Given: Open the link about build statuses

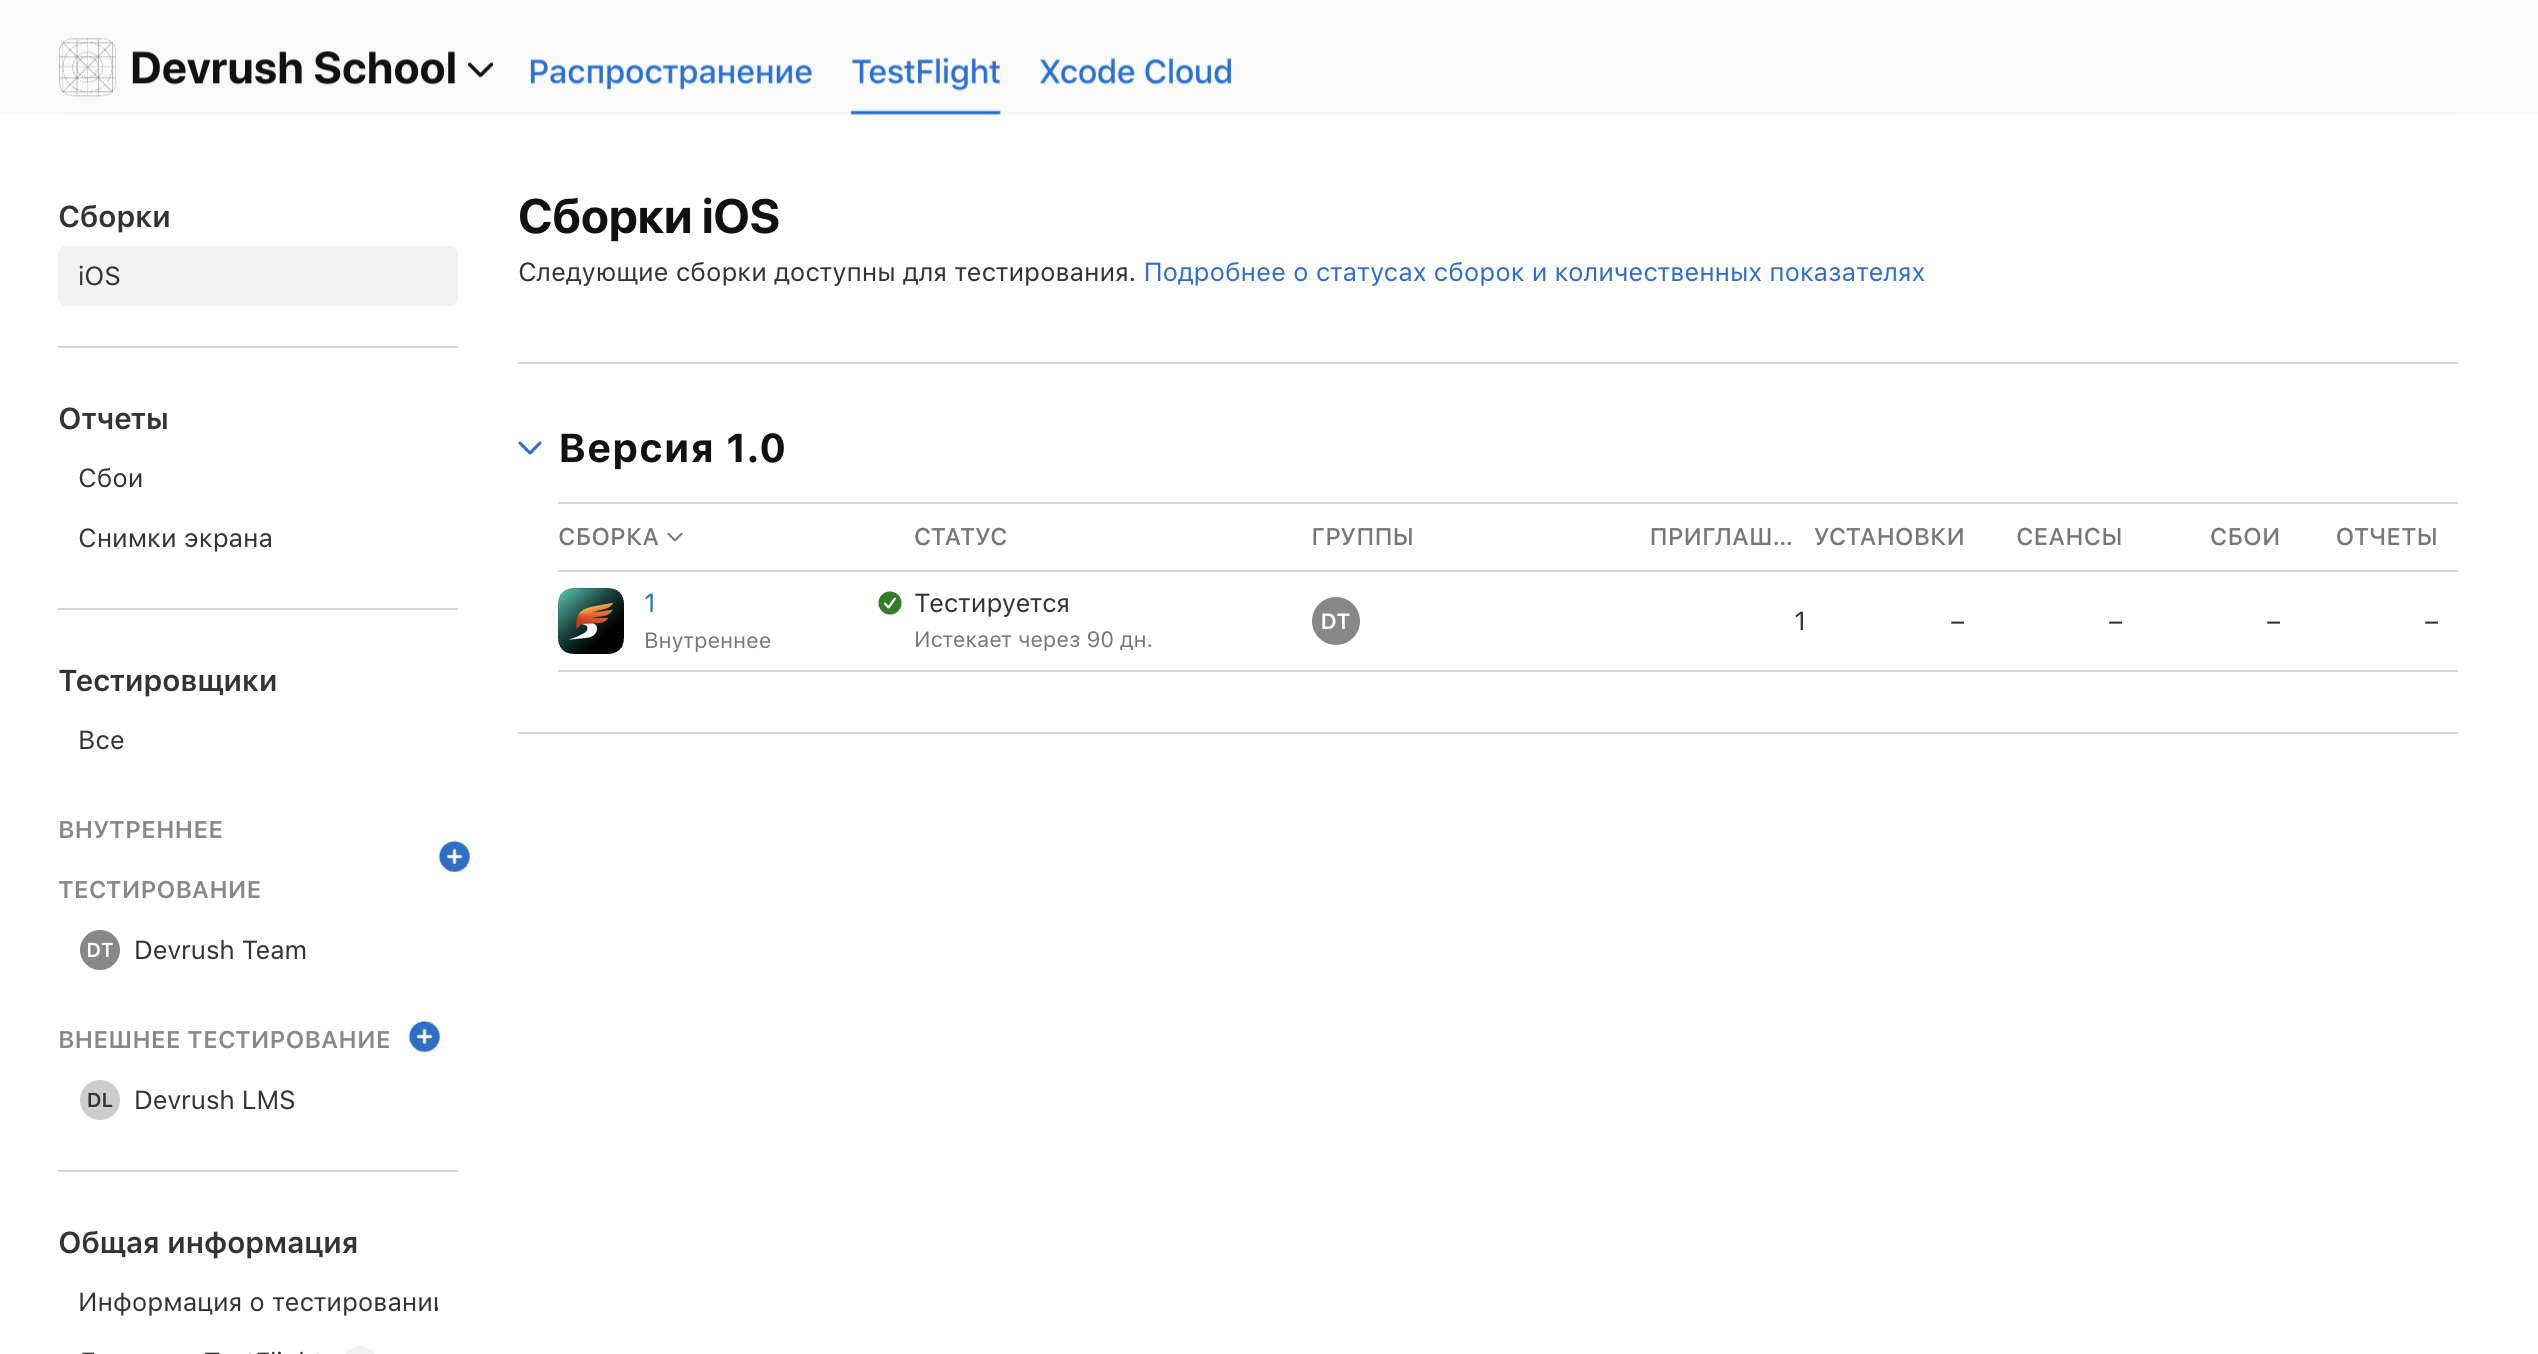Looking at the screenshot, I should pyautogui.click(x=1533, y=272).
